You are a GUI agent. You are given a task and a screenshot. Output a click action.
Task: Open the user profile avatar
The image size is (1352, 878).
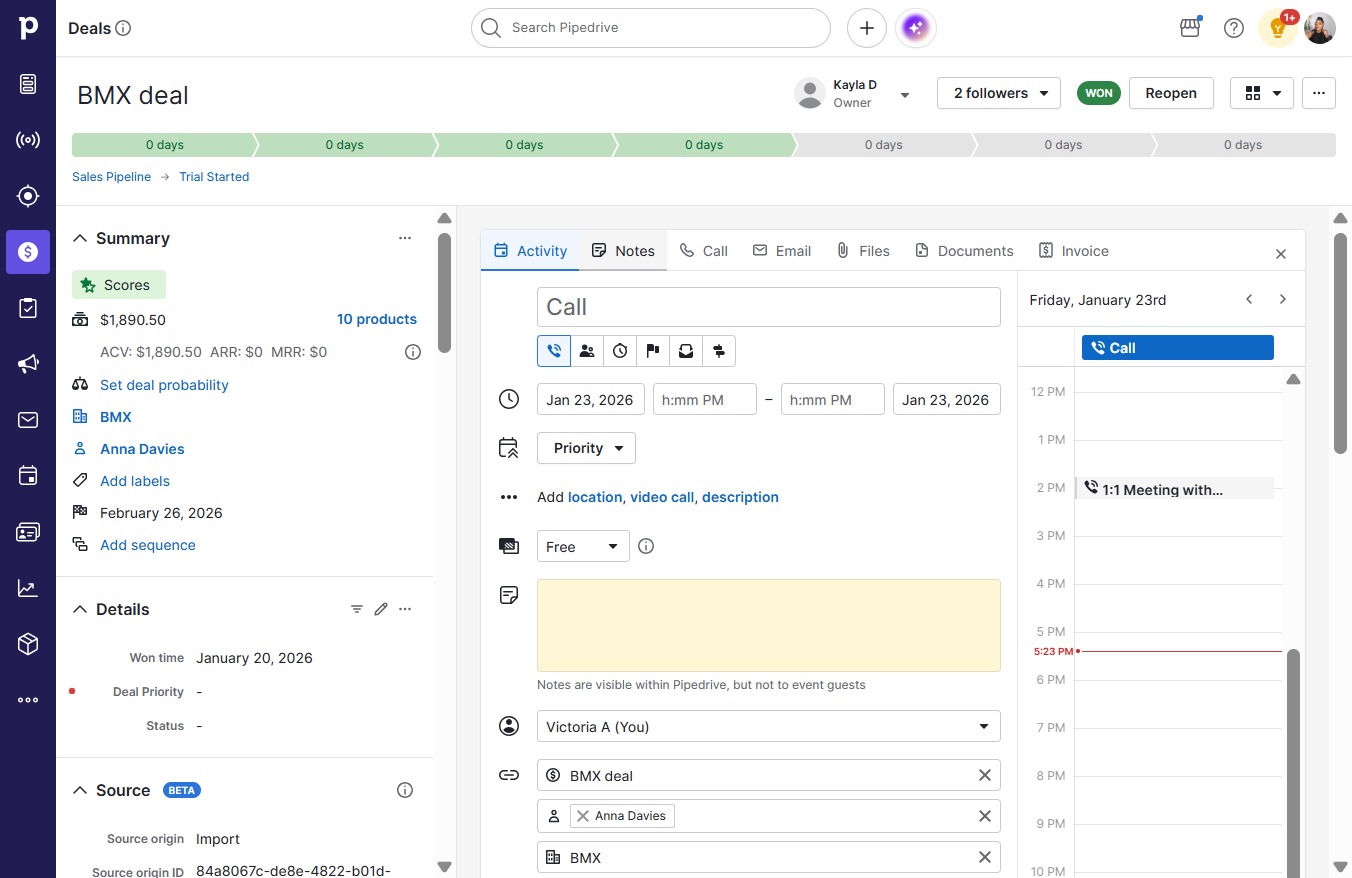pos(1320,28)
